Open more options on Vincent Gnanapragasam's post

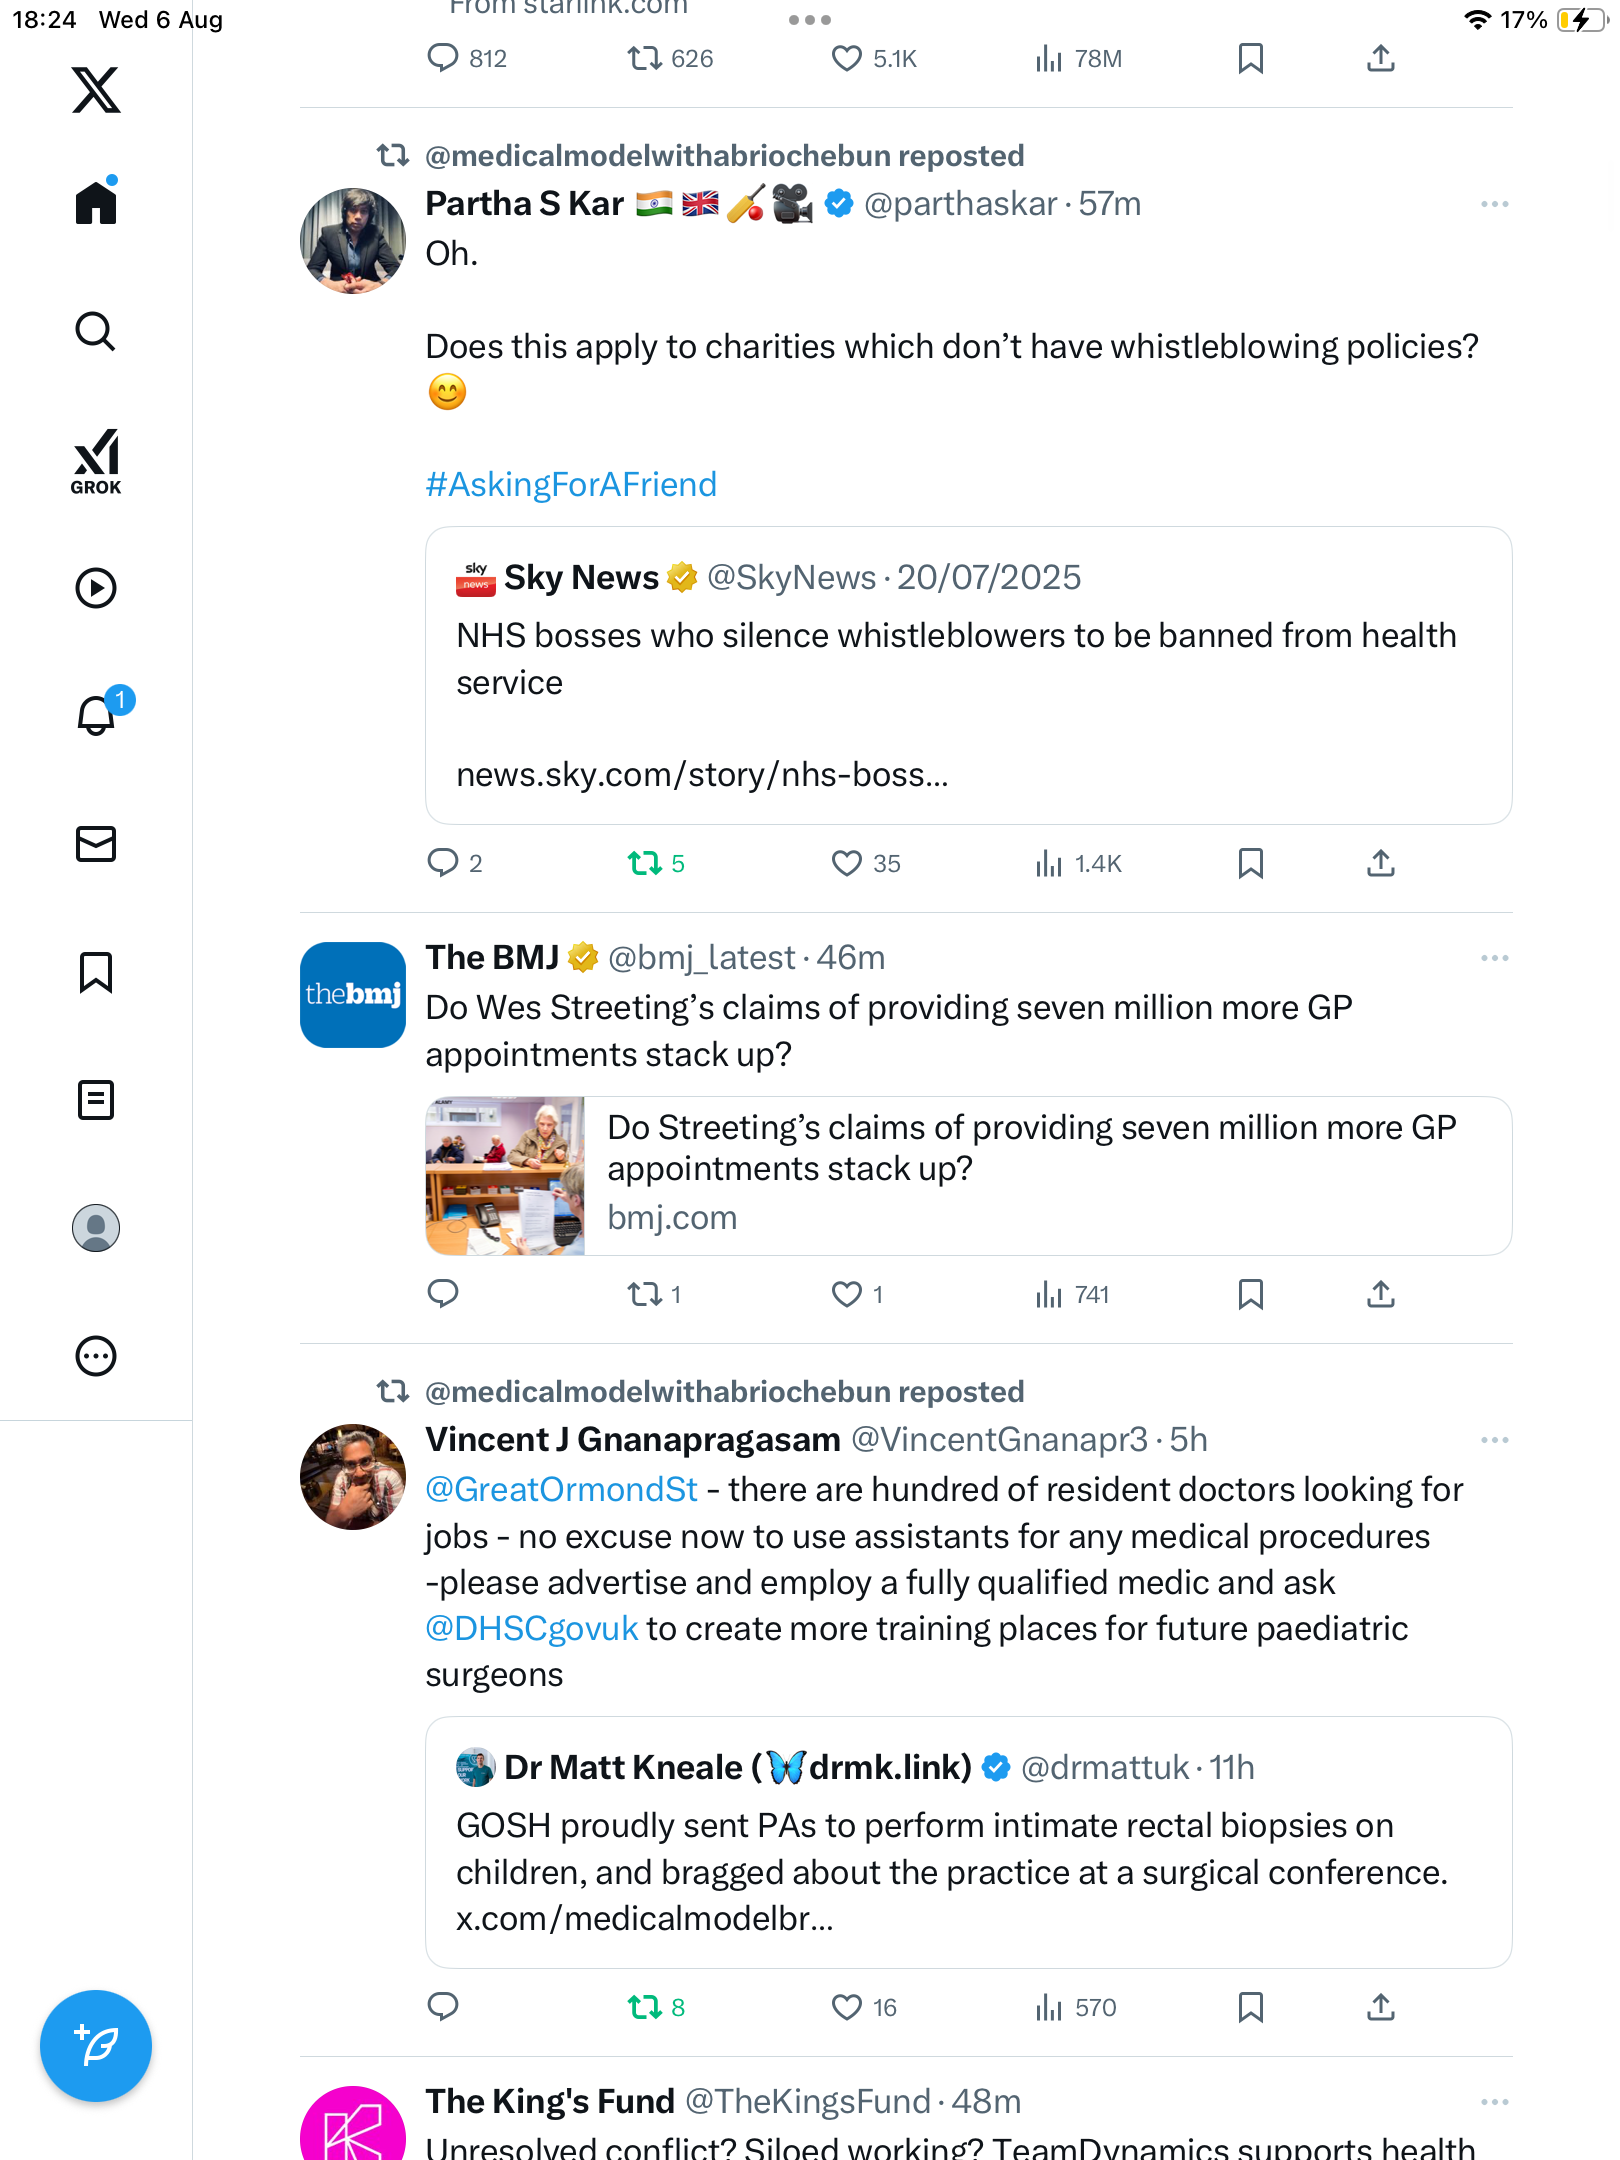point(1495,1440)
